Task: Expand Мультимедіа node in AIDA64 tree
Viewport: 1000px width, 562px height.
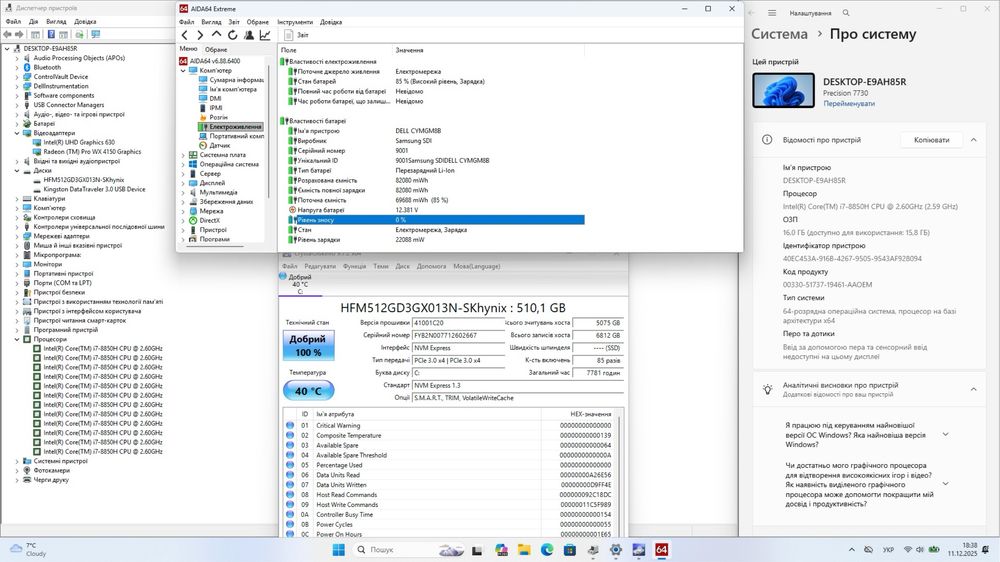Action: (x=183, y=192)
